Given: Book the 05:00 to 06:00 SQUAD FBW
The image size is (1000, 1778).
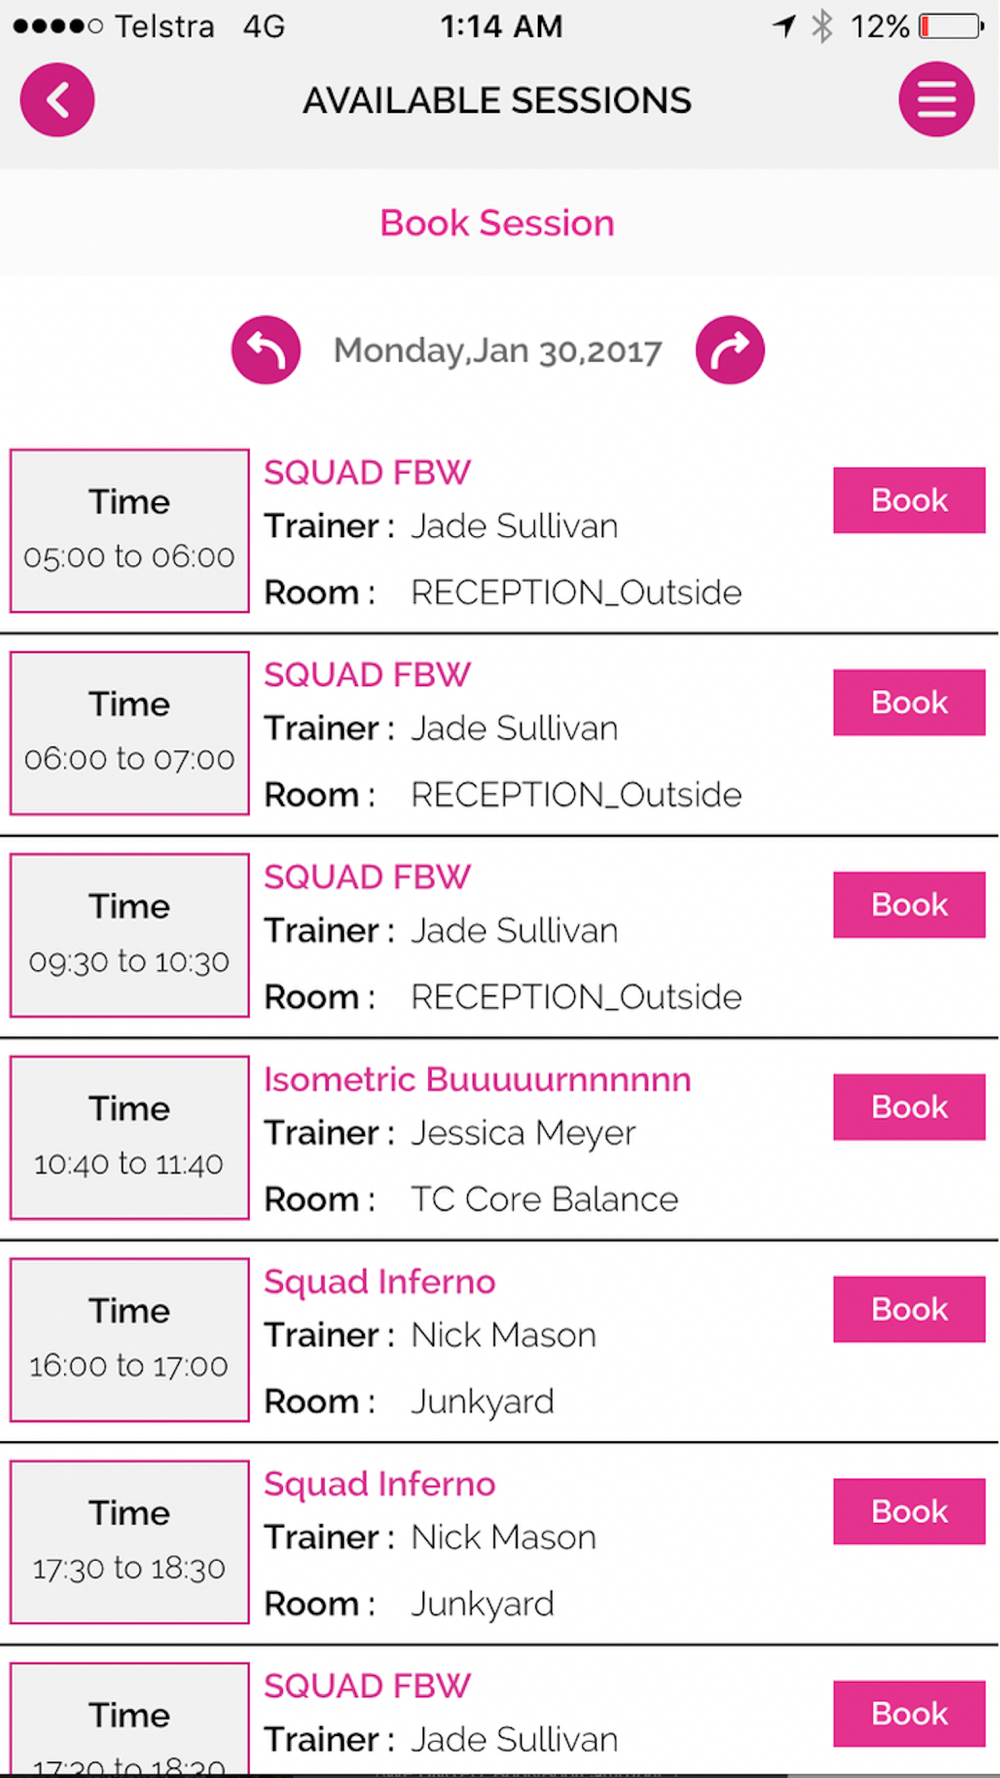Looking at the screenshot, I should (909, 500).
